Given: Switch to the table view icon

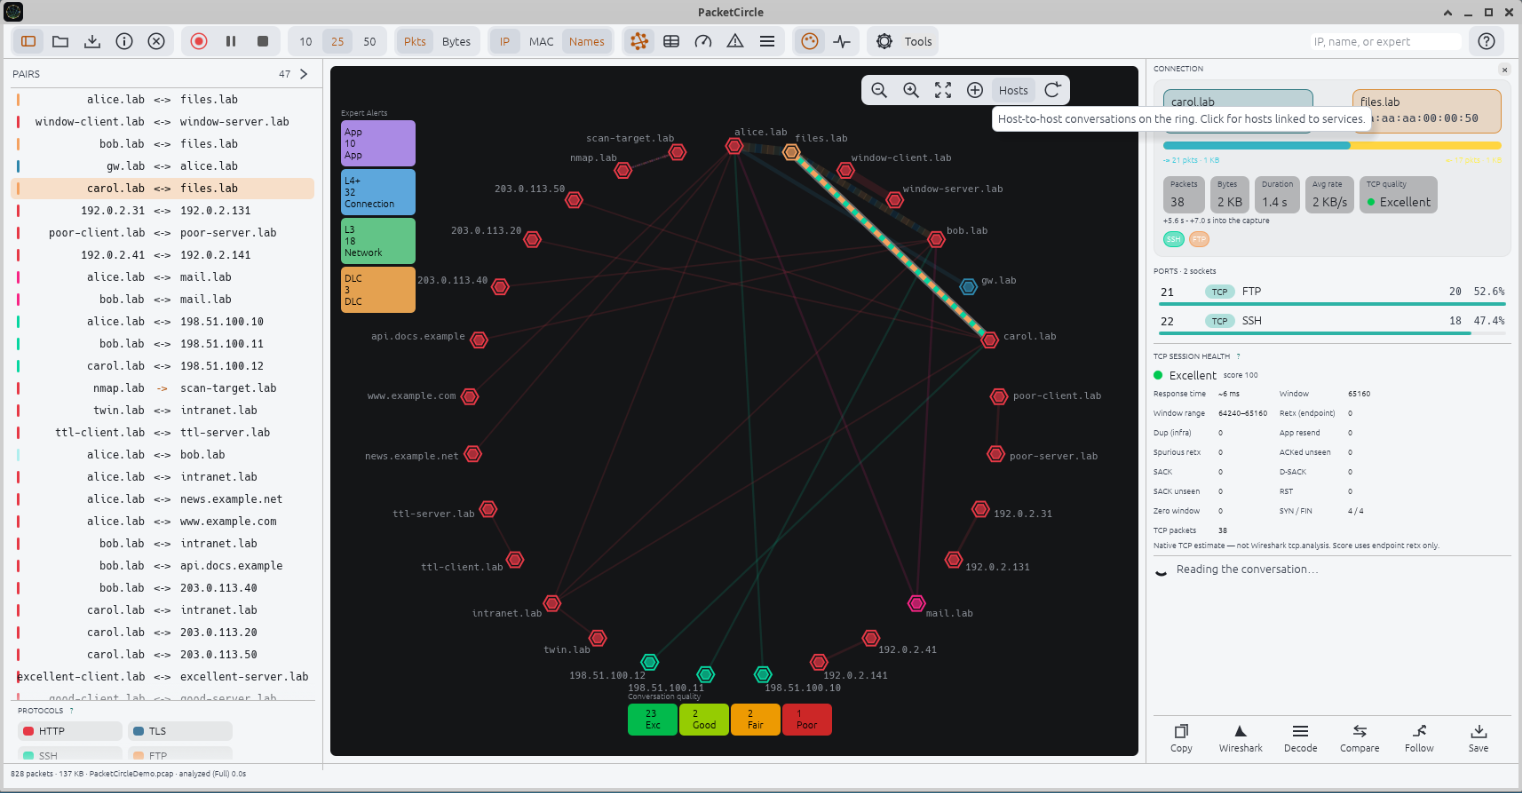Looking at the screenshot, I should [x=671, y=41].
